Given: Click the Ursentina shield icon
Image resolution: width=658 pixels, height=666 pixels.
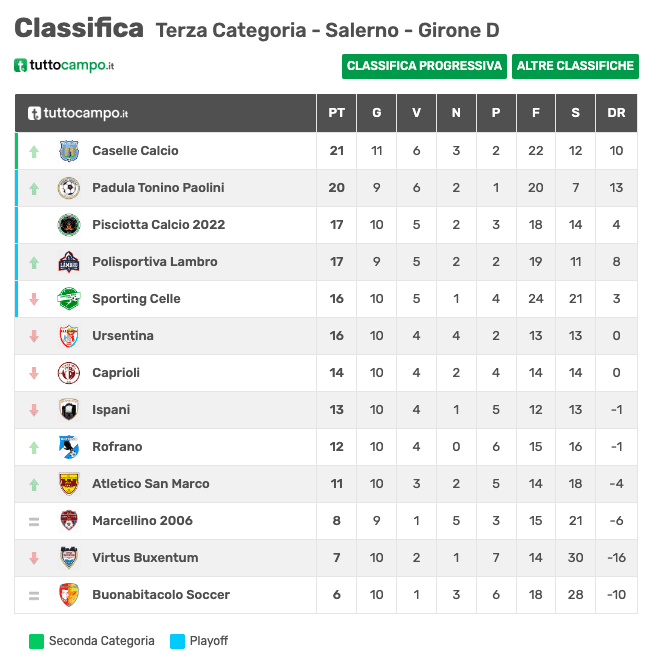Looking at the screenshot, I should (x=69, y=336).
